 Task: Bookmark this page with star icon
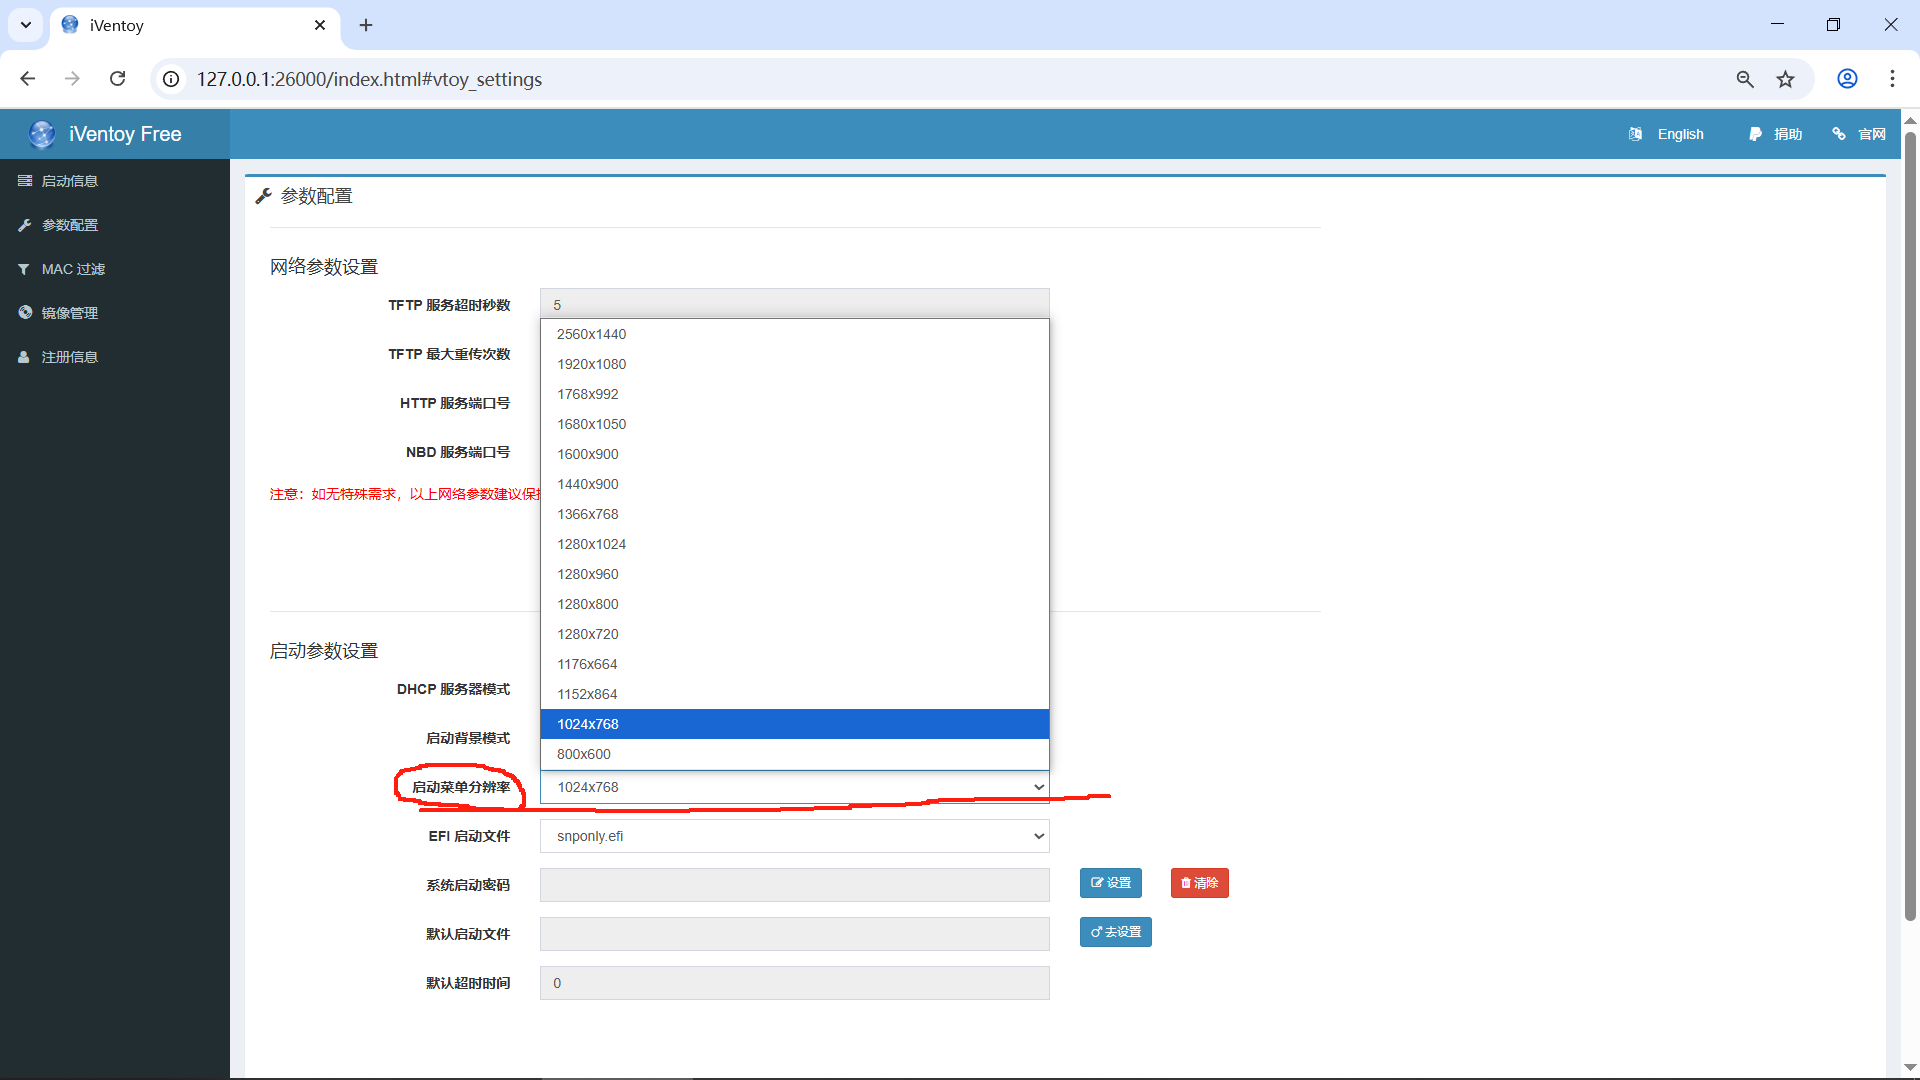[x=1785, y=79]
